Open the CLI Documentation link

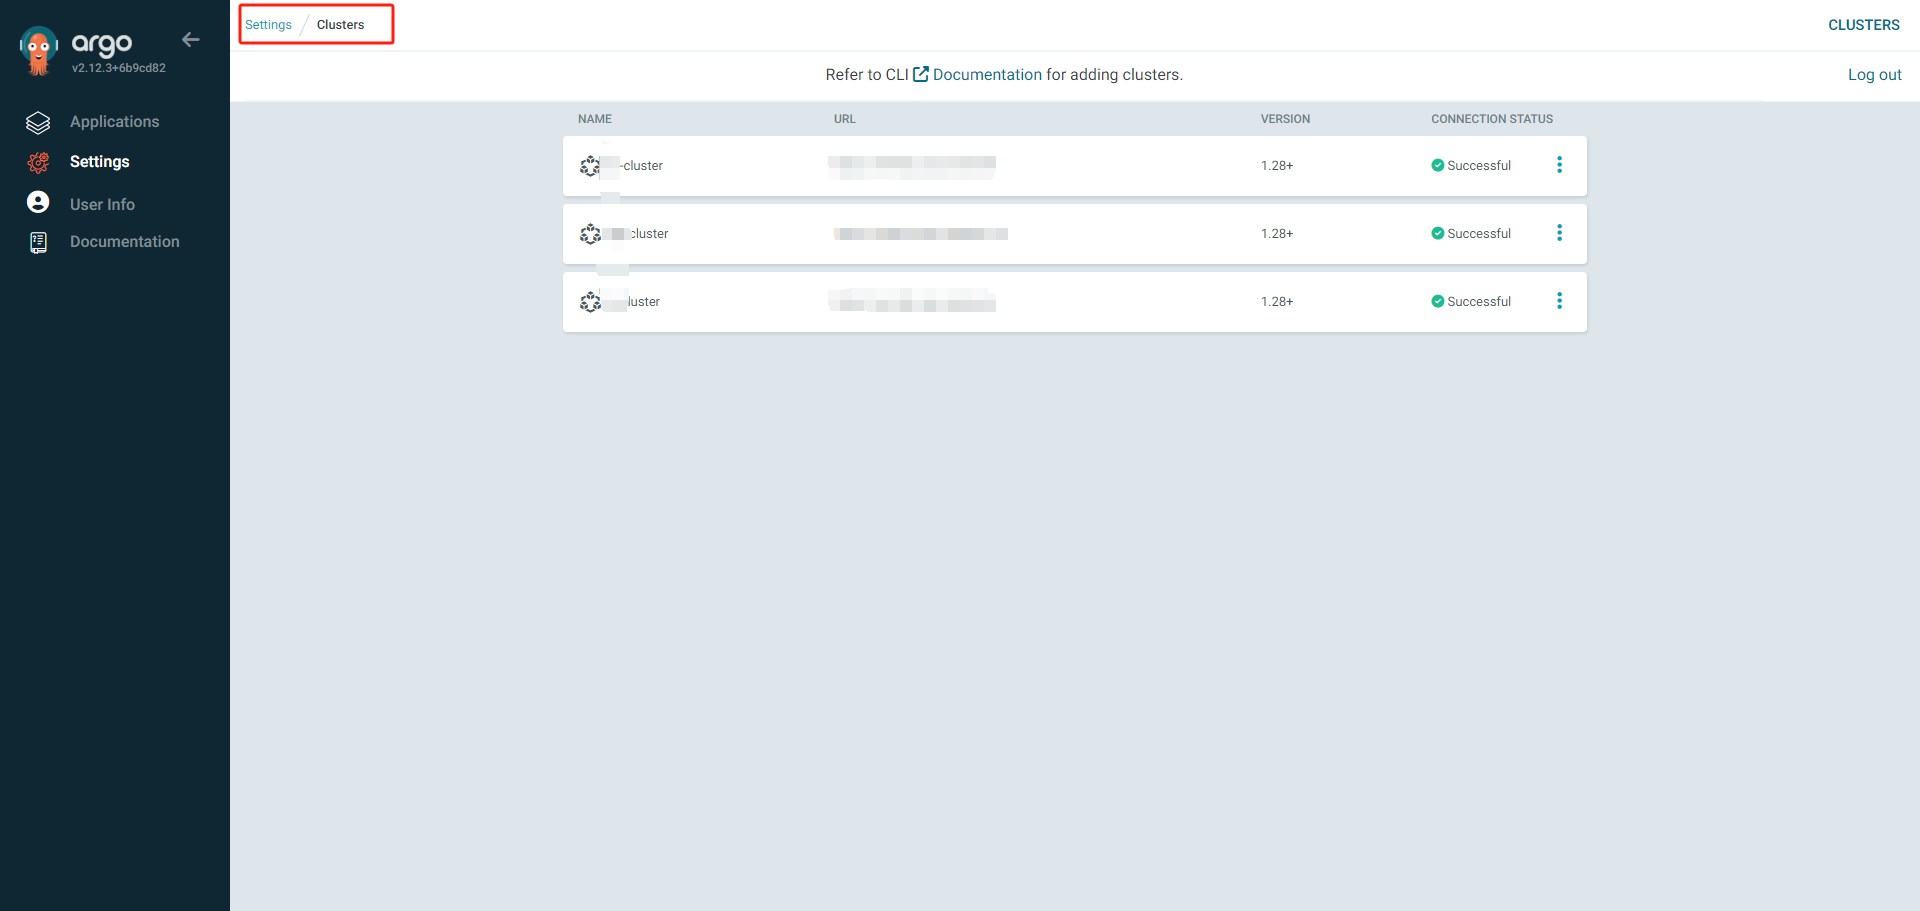tap(987, 75)
